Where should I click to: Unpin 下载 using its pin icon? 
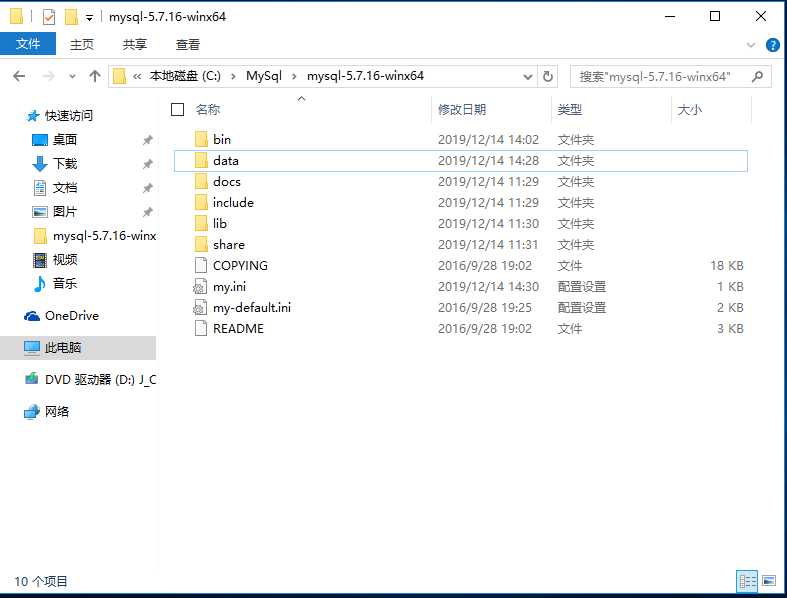click(x=148, y=164)
